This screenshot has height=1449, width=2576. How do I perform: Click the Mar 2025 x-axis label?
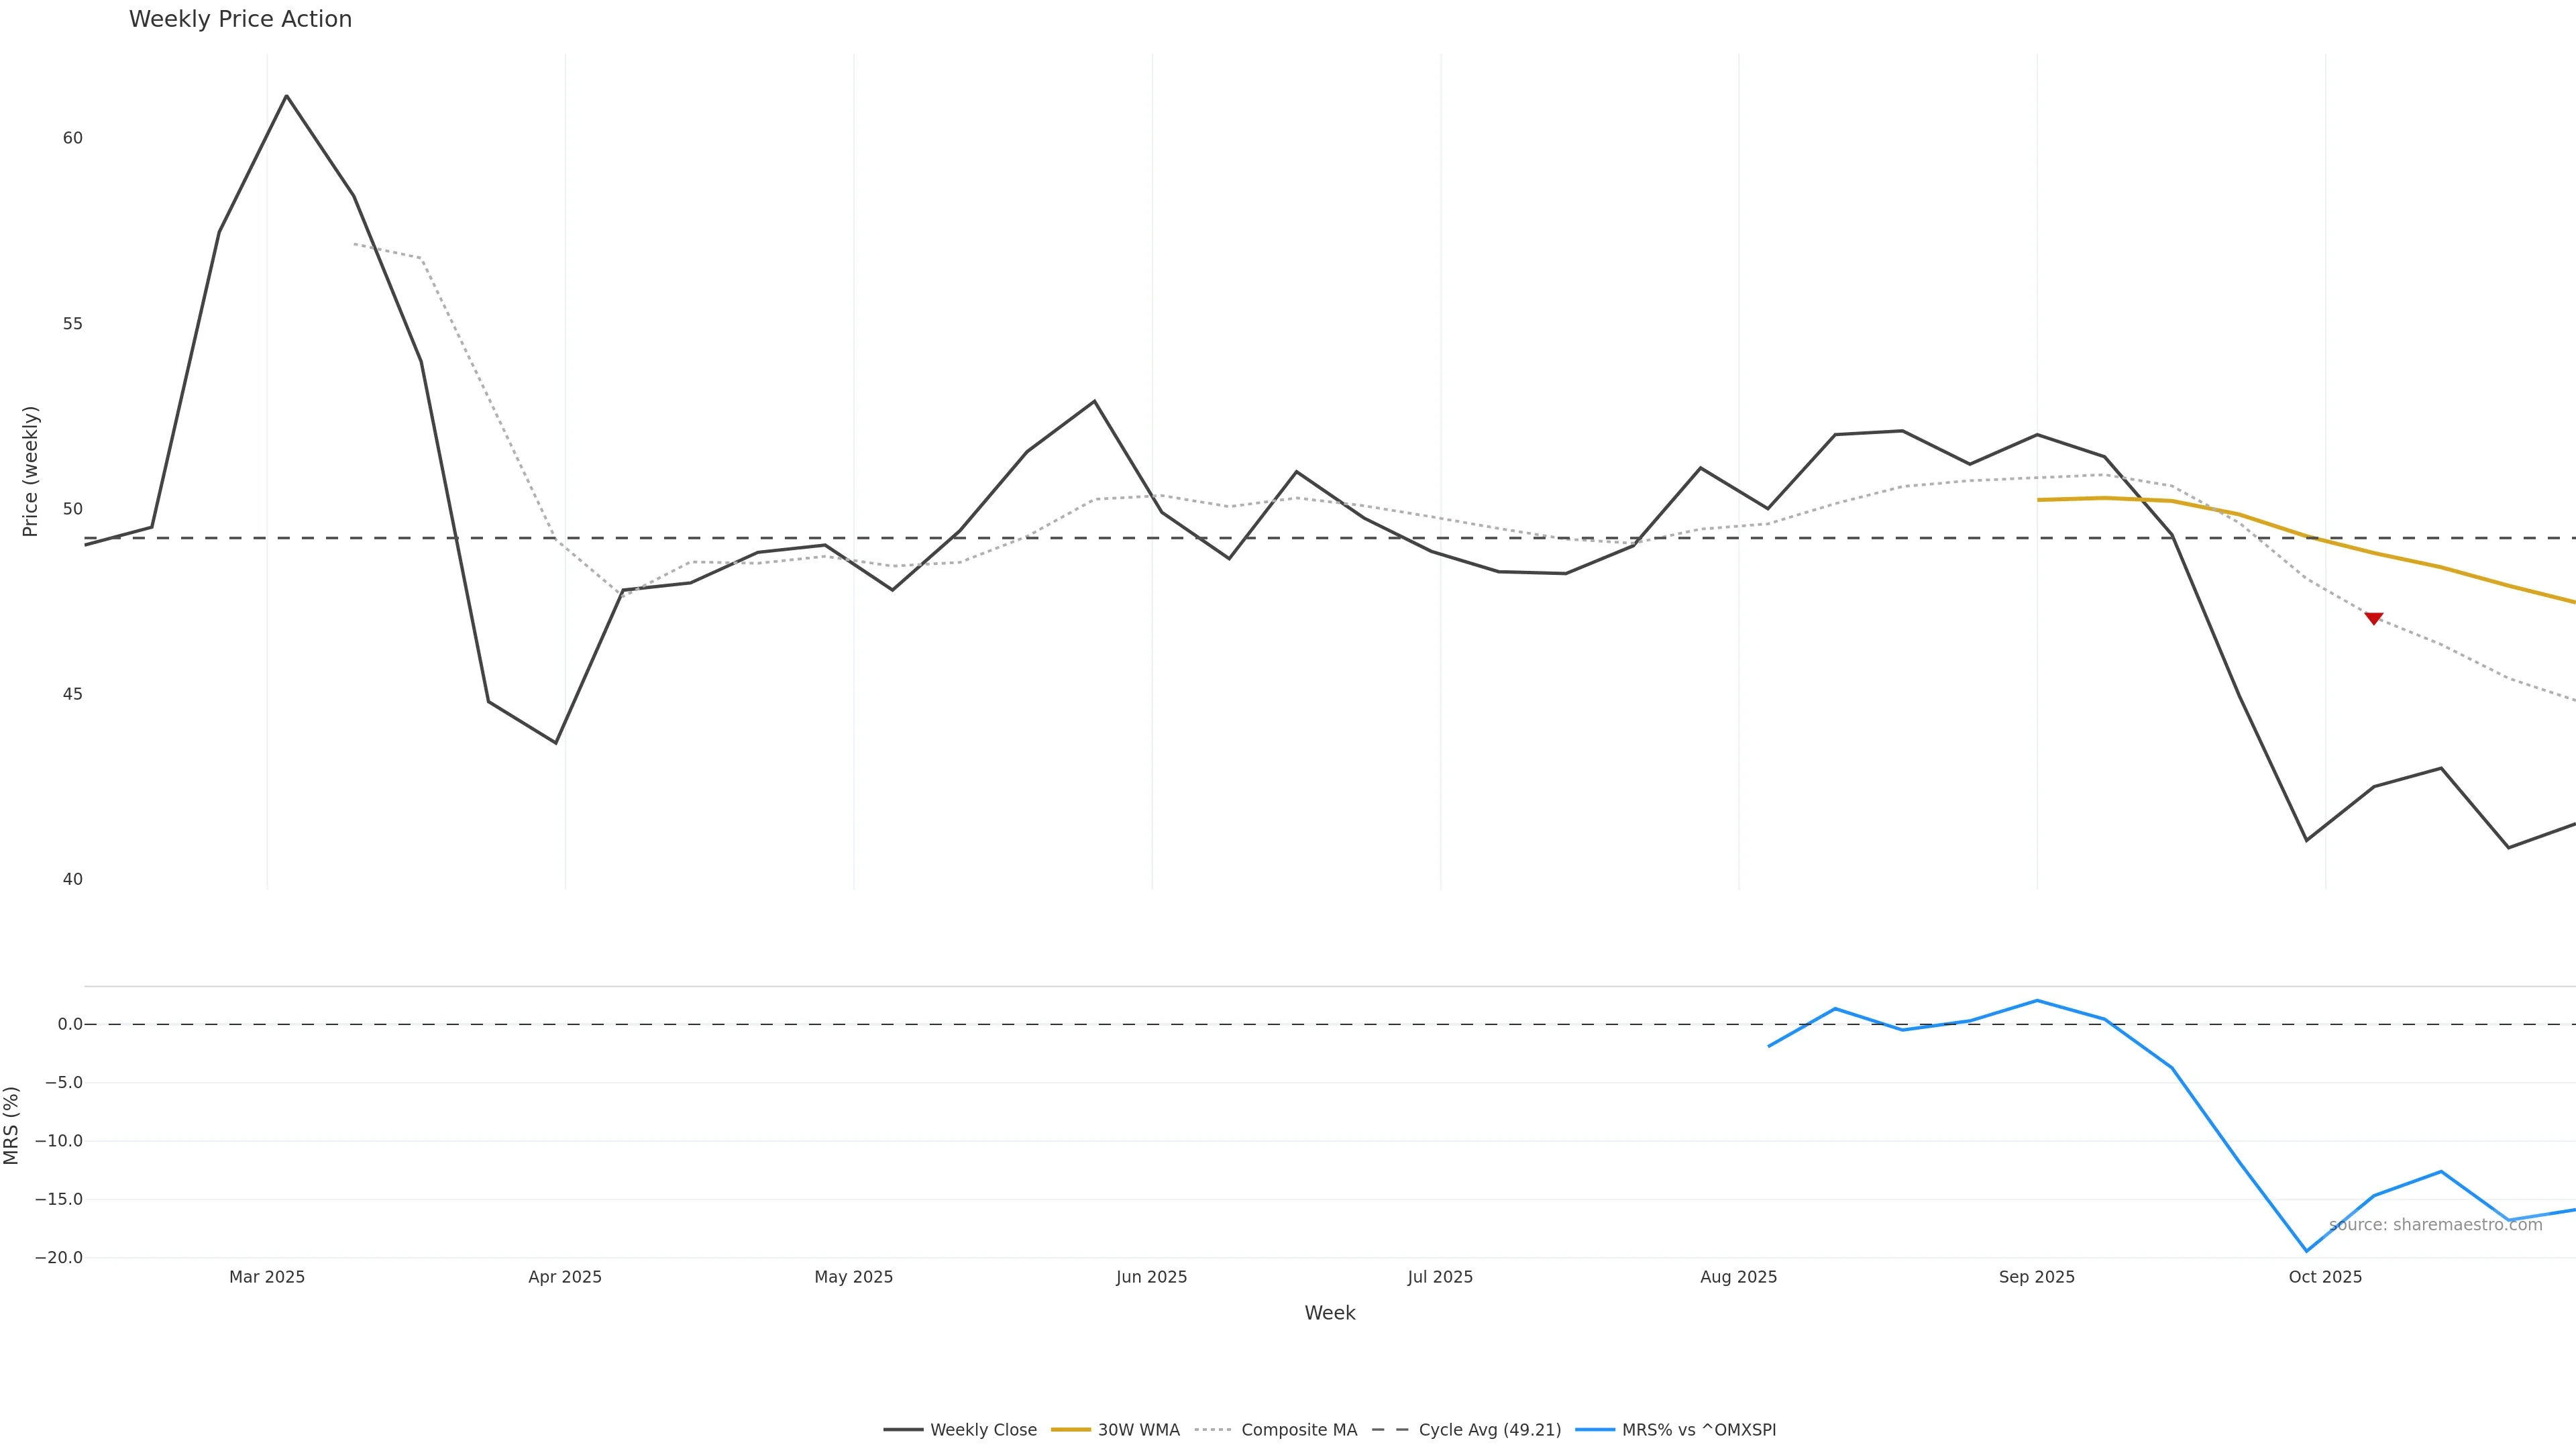coord(267,1277)
